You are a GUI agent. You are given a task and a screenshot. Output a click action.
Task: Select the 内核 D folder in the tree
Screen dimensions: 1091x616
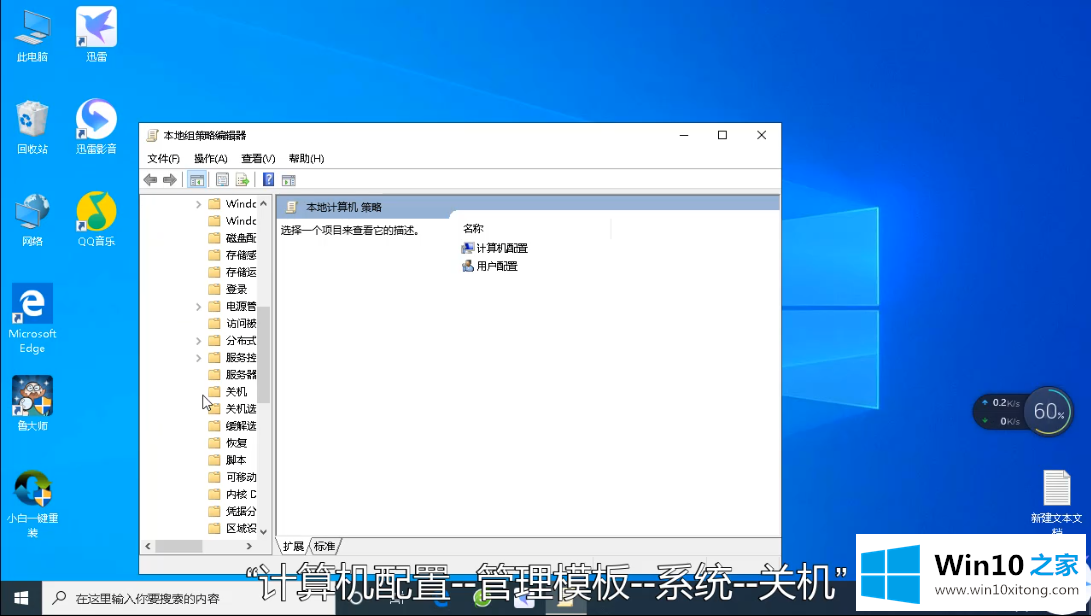(232, 494)
